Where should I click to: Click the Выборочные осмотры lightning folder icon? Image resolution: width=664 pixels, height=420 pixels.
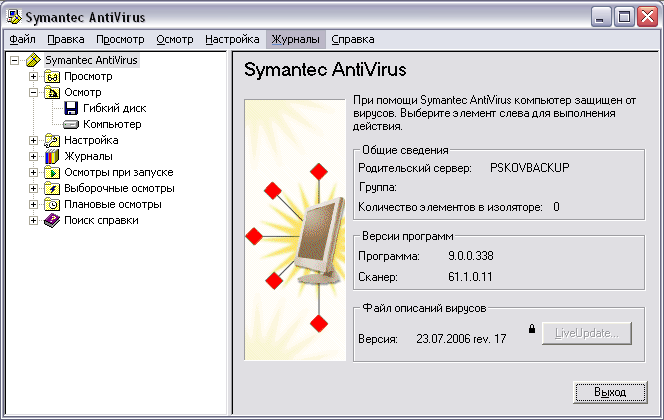[x=52, y=188]
